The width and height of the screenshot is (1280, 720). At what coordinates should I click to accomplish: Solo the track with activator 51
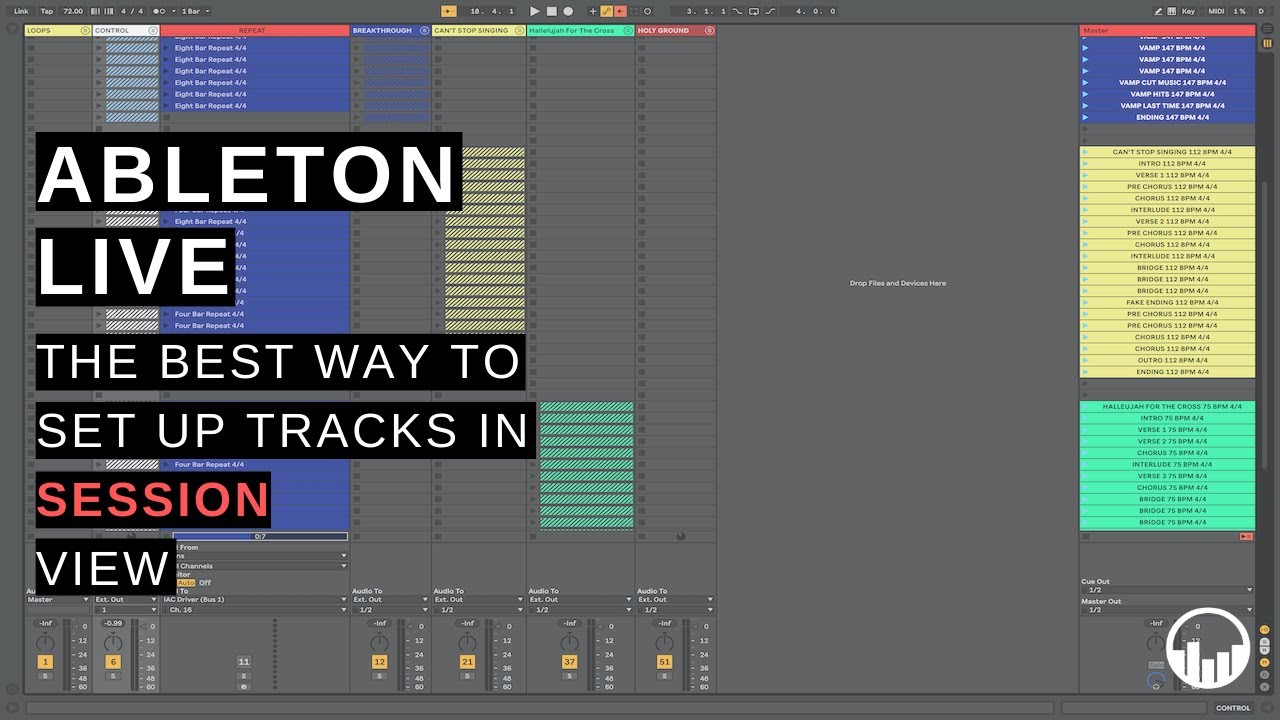[x=664, y=676]
